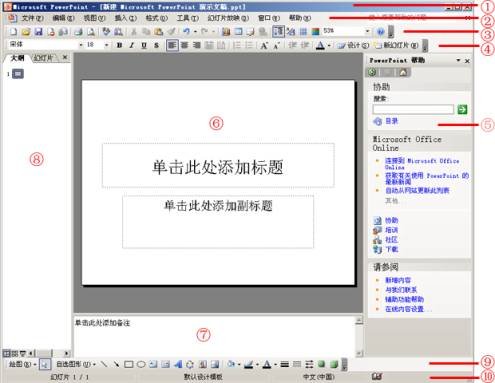Click the blue Help question mark icon
Viewport: 495px width, 383px height.
[380, 32]
